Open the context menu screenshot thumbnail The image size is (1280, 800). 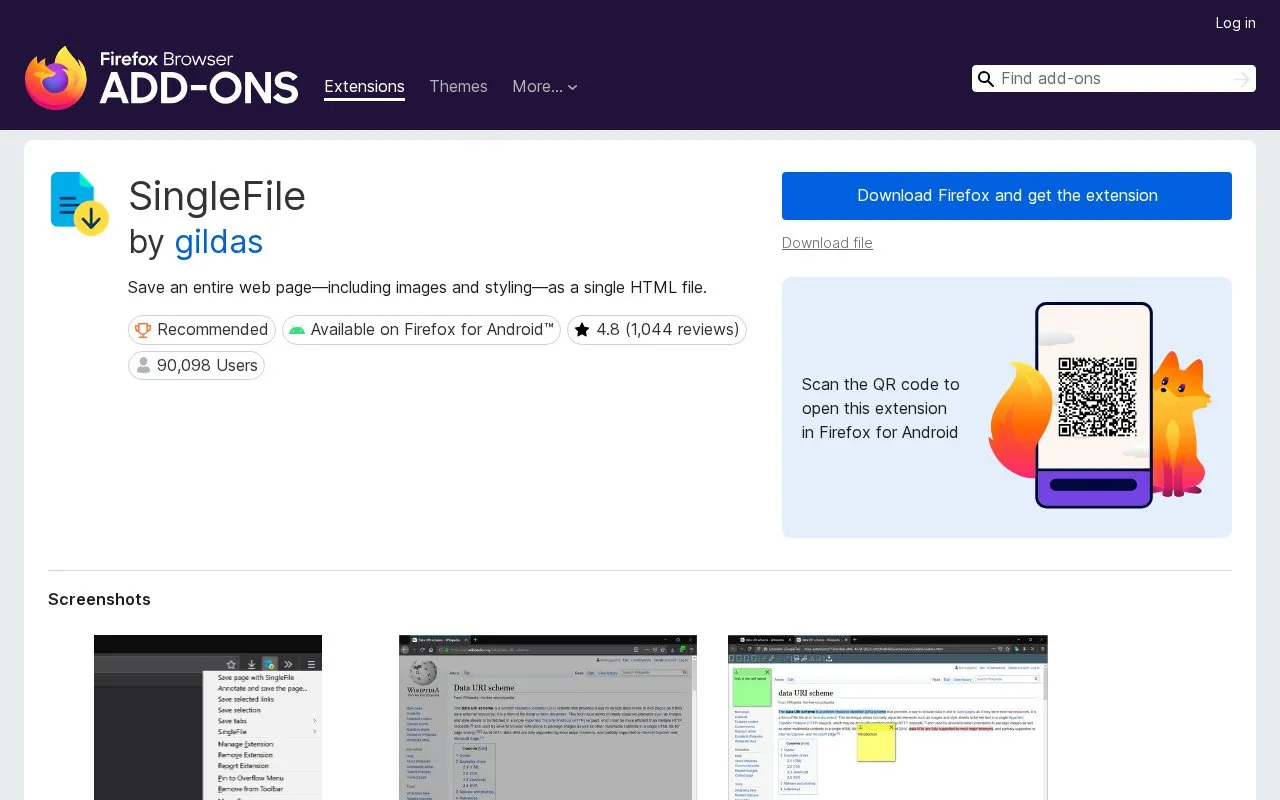(x=208, y=717)
